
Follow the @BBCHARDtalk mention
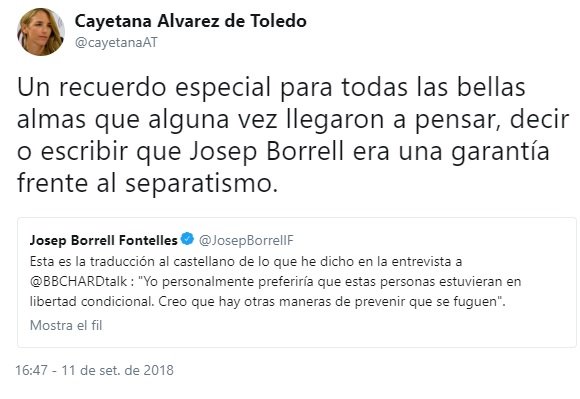(78, 282)
